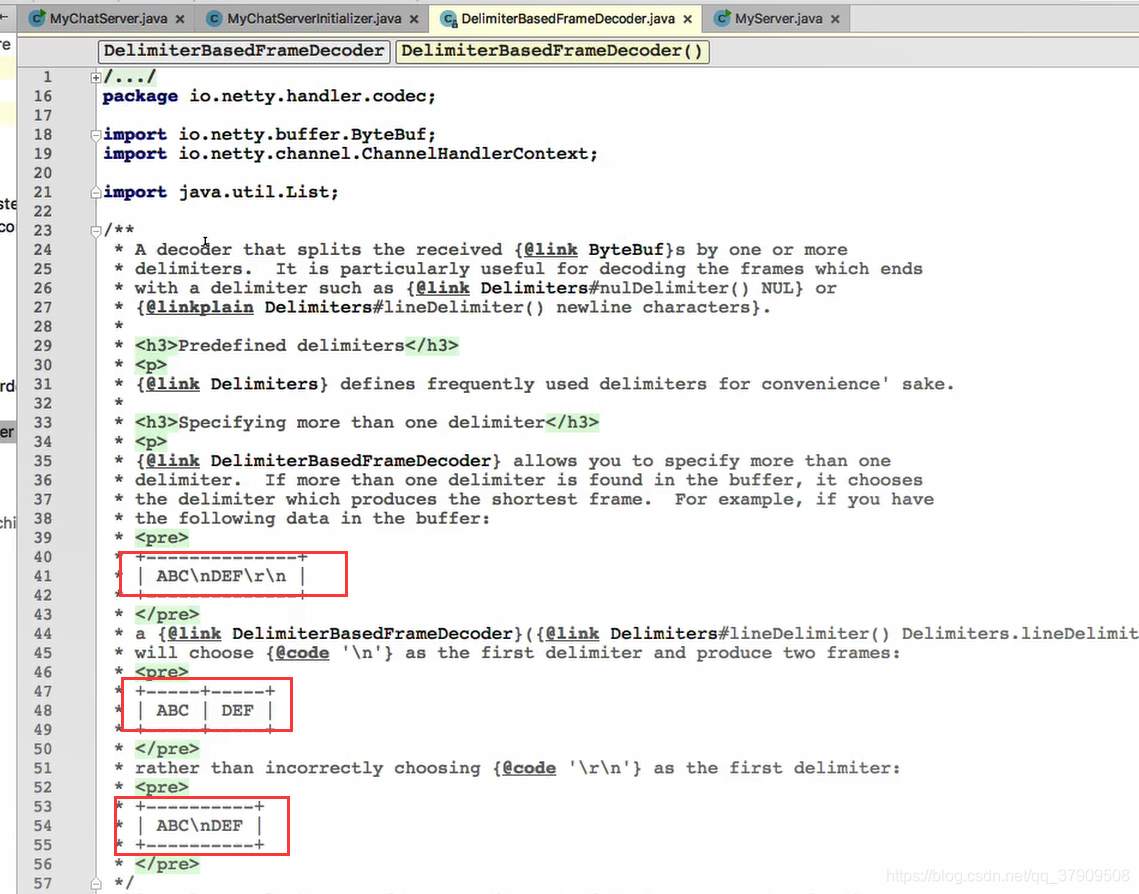Switch to the MyChatServer.java tab
This screenshot has height=894, width=1139.
pos(108,19)
